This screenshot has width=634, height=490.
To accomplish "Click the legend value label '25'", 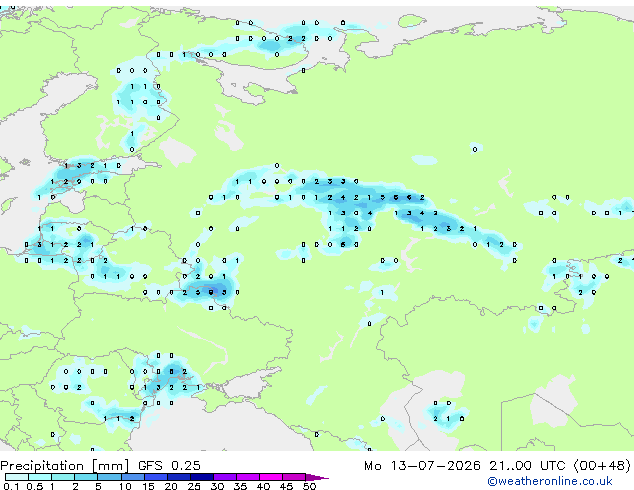I will pos(194,486).
